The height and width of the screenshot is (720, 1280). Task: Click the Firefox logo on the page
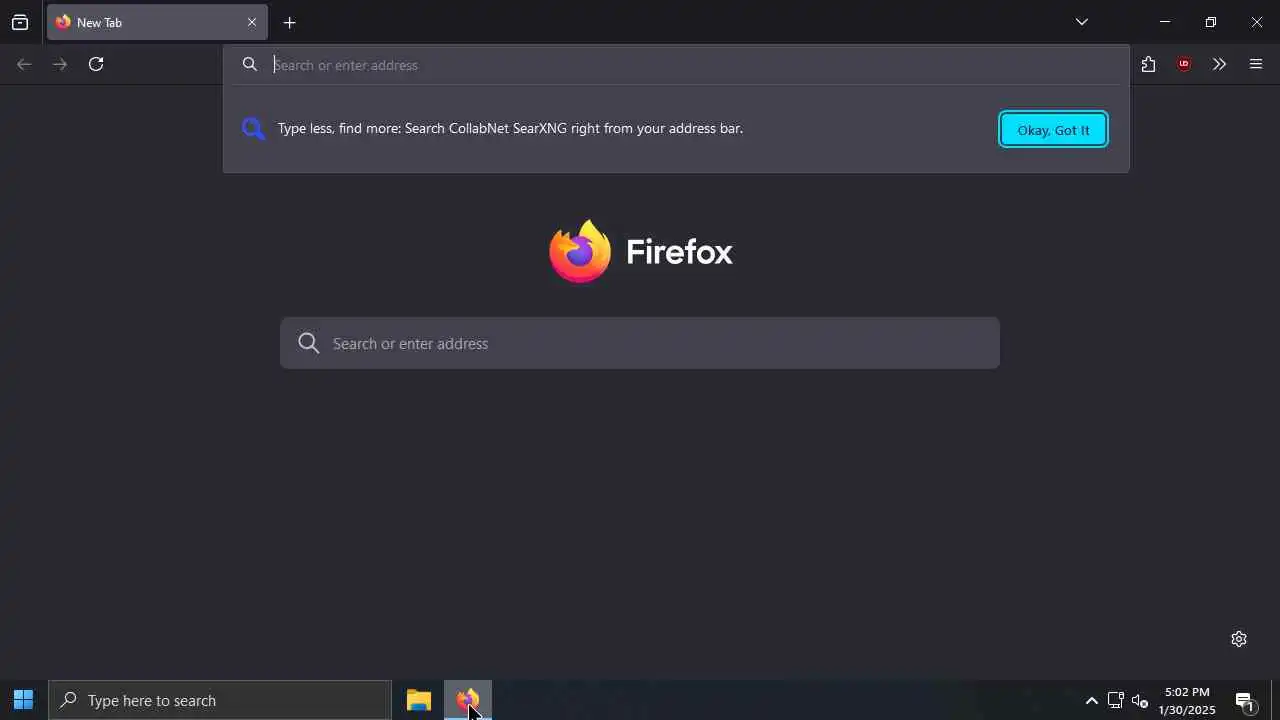580,251
